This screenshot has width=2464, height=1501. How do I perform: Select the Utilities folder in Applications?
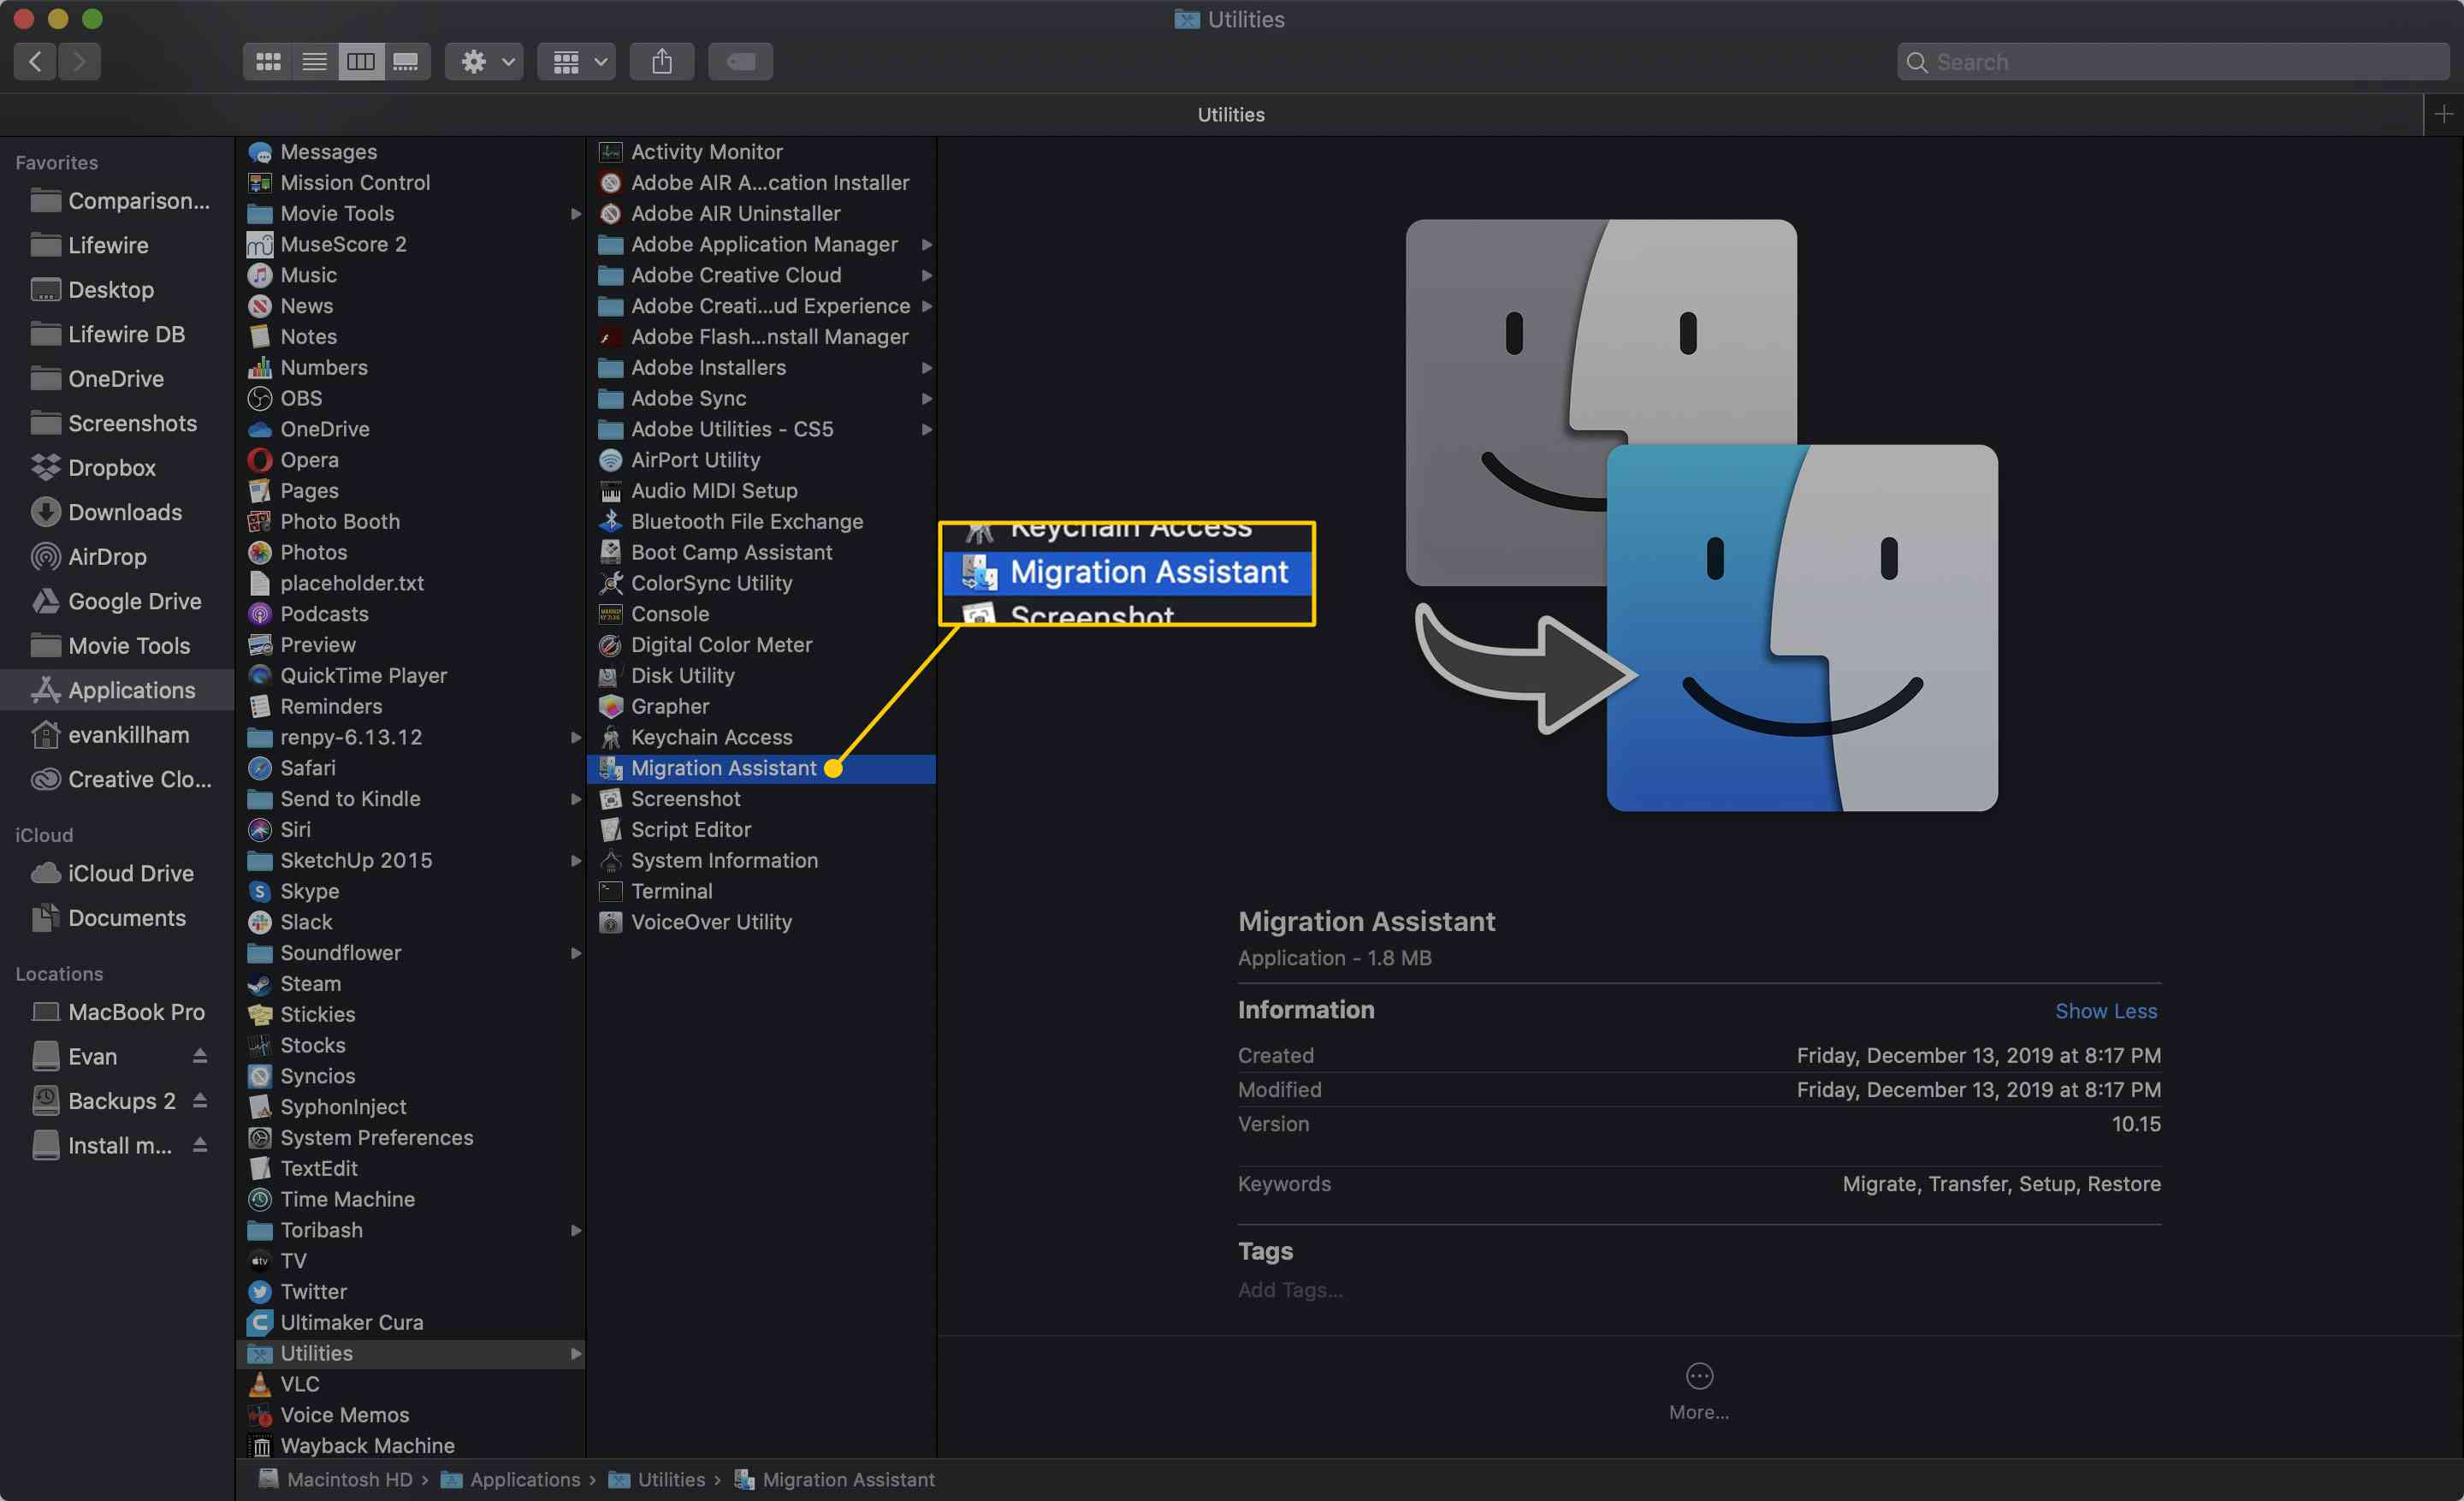(x=411, y=1353)
